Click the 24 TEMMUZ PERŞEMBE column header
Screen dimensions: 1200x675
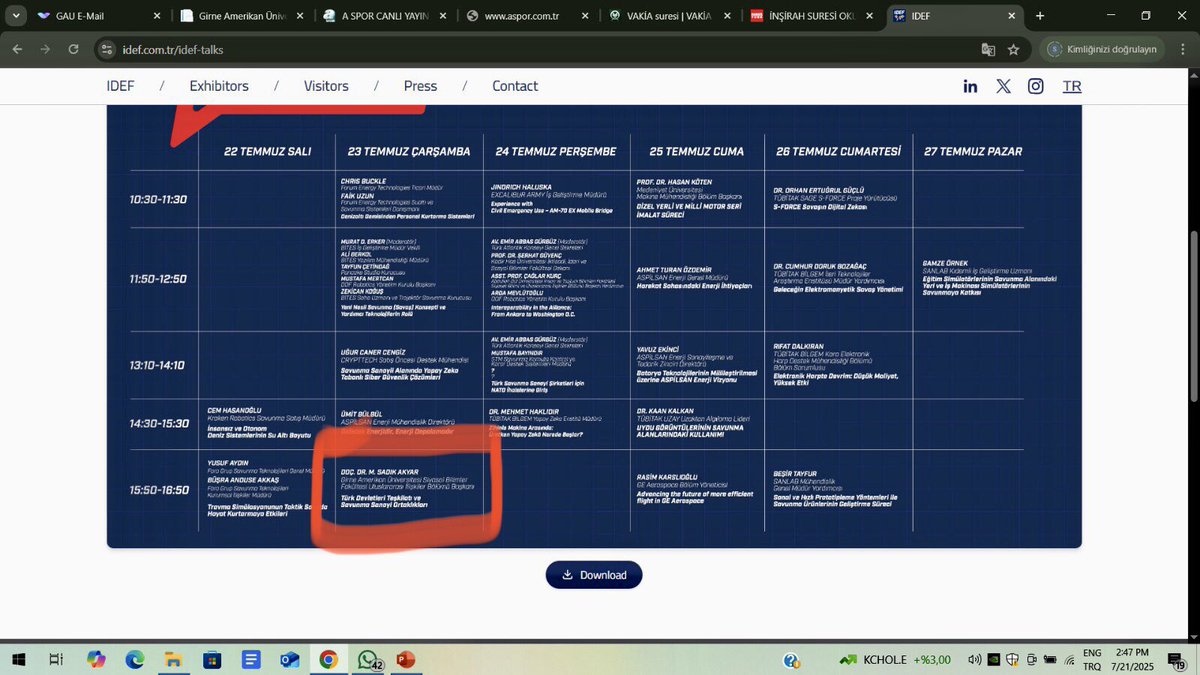557,152
